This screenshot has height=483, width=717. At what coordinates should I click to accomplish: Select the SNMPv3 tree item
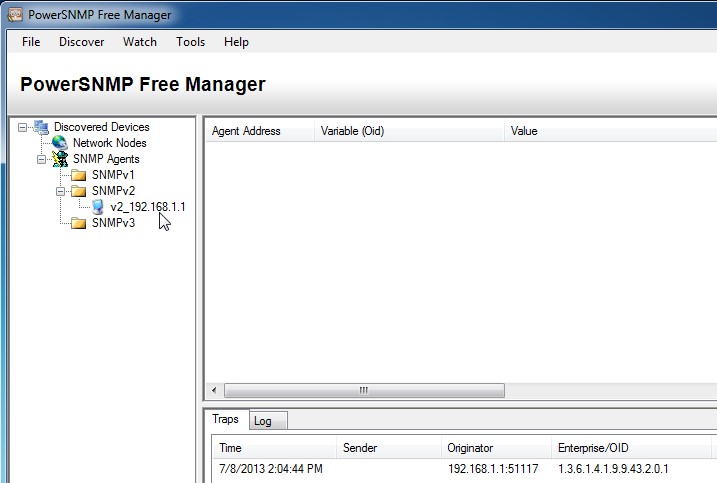[x=113, y=223]
